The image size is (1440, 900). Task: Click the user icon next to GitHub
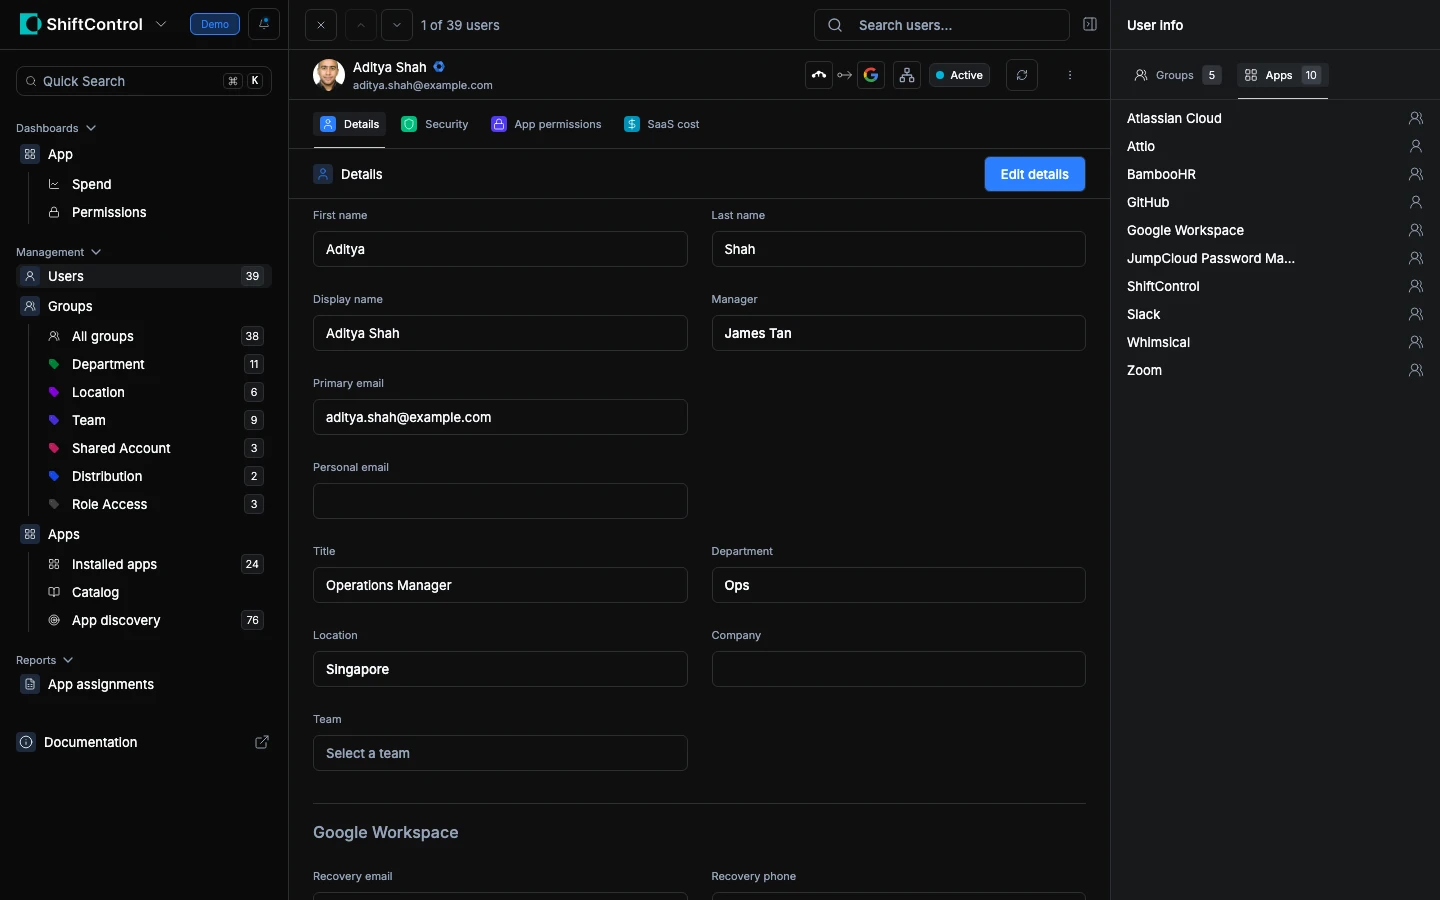click(x=1415, y=202)
